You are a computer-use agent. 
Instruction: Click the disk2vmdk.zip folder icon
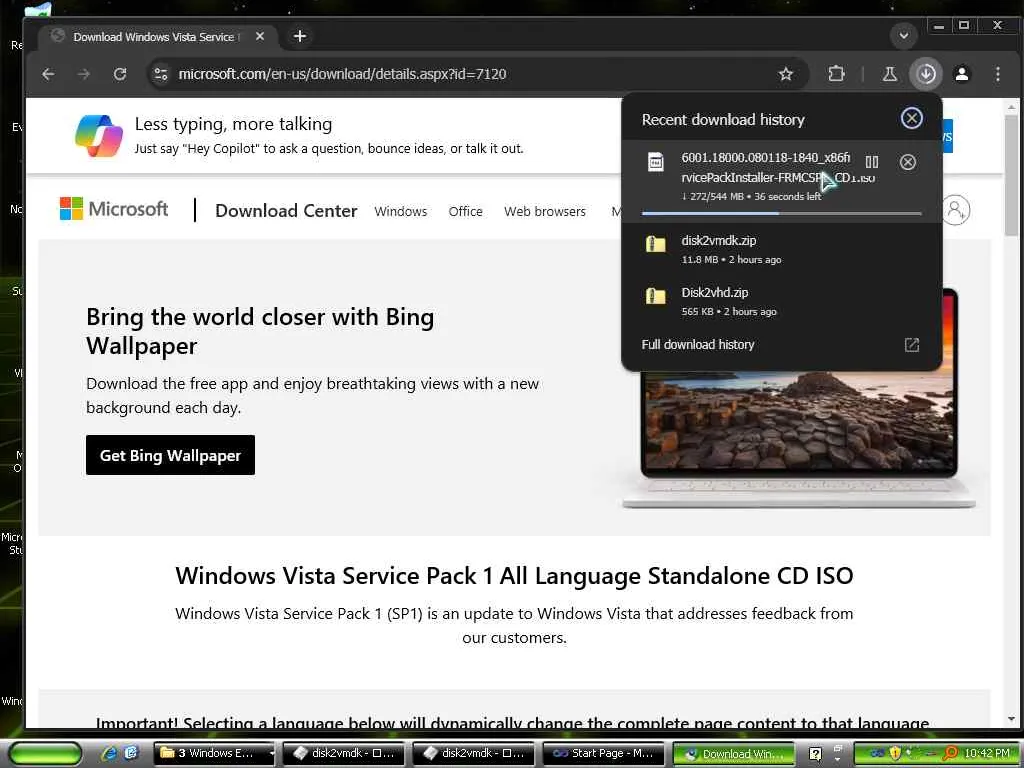pyautogui.click(x=656, y=244)
